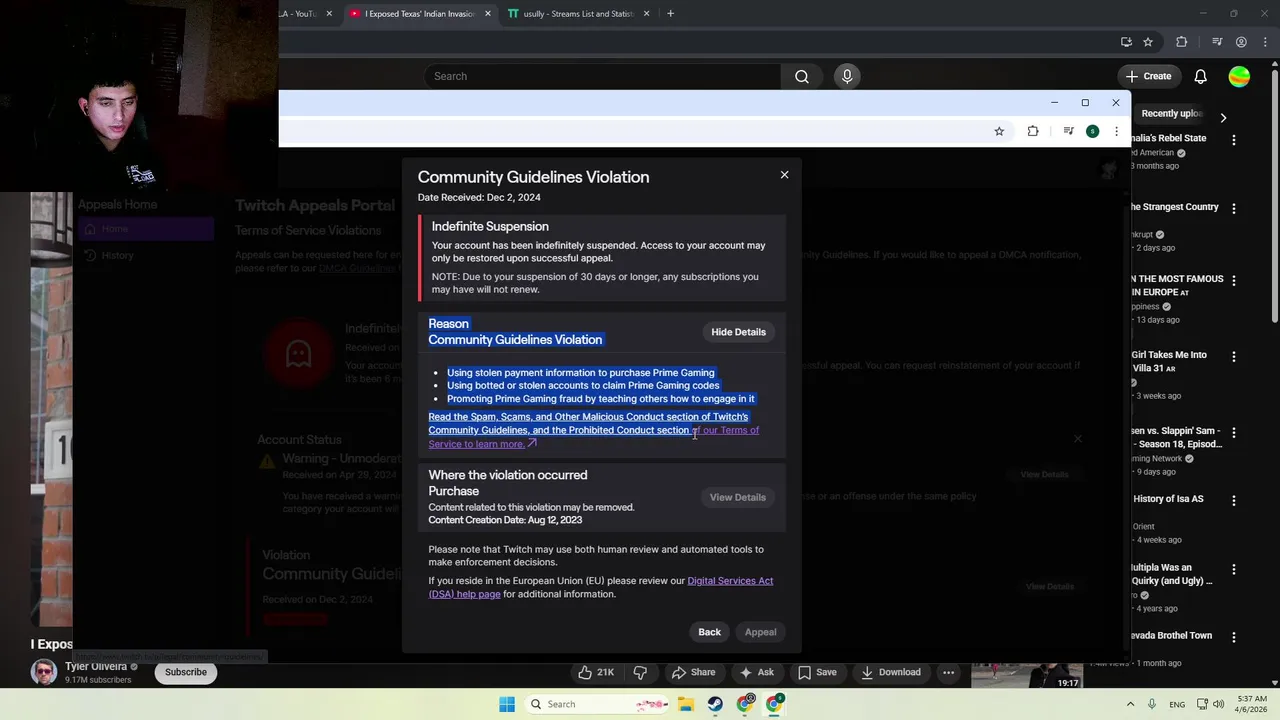This screenshot has width=1280, height=720.
Task: Focus the YouTube Search input field
Action: [x=602, y=76]
